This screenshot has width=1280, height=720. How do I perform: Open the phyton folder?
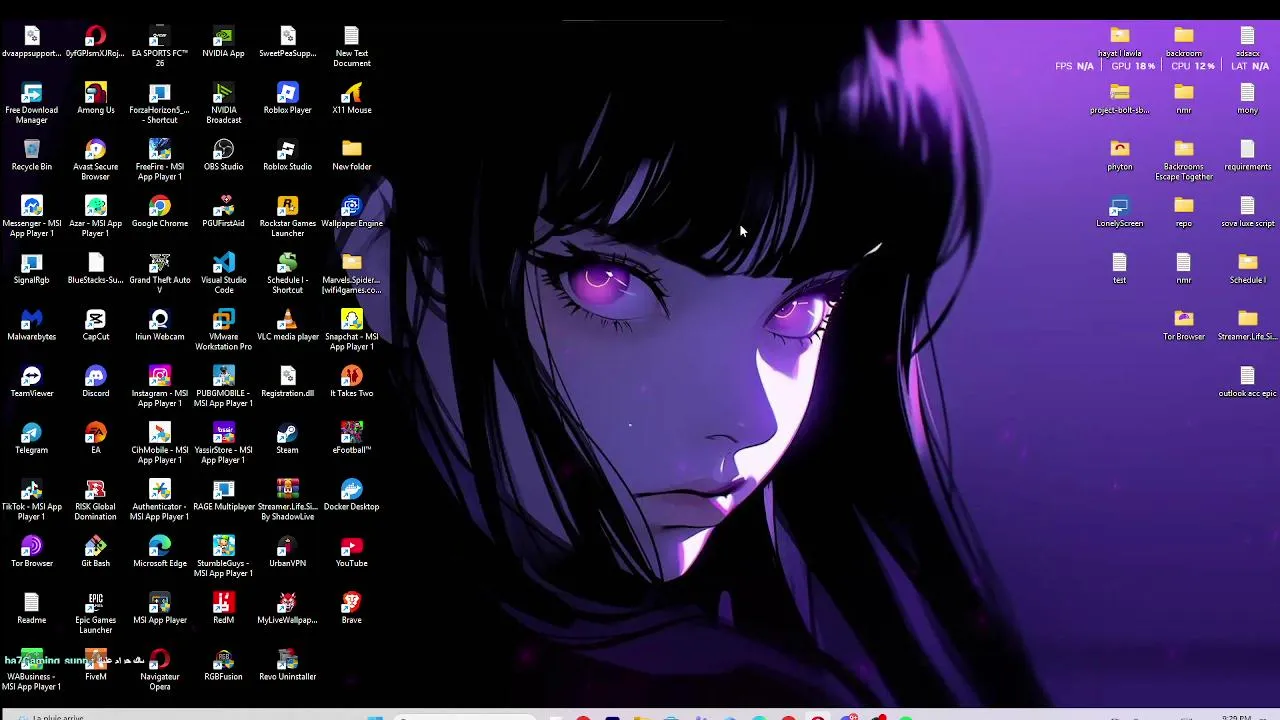[x=1120, y=156]
